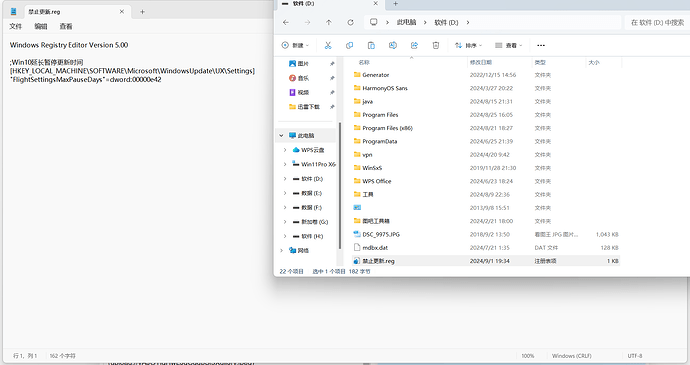The width and height of the screenshot is (690, 365).
Task: Click the Copy icon in Explorer toolbar
Action: coord(349,45)
